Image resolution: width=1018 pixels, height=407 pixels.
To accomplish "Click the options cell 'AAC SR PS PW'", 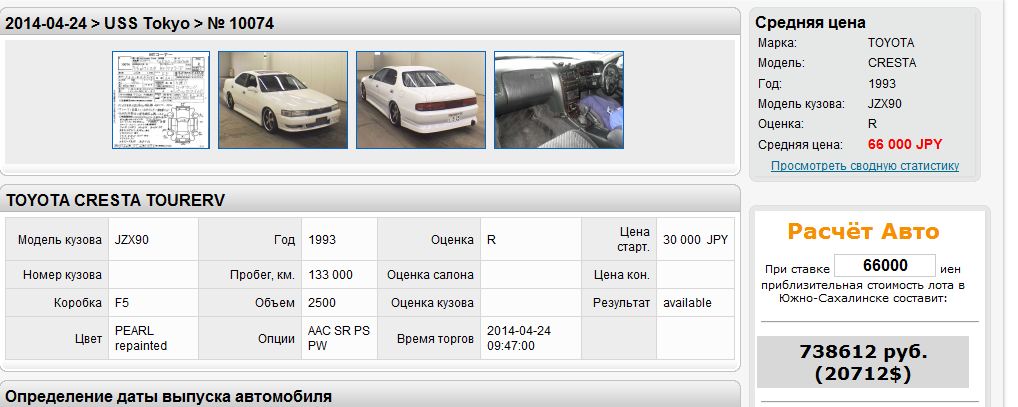I will point(337,338).
